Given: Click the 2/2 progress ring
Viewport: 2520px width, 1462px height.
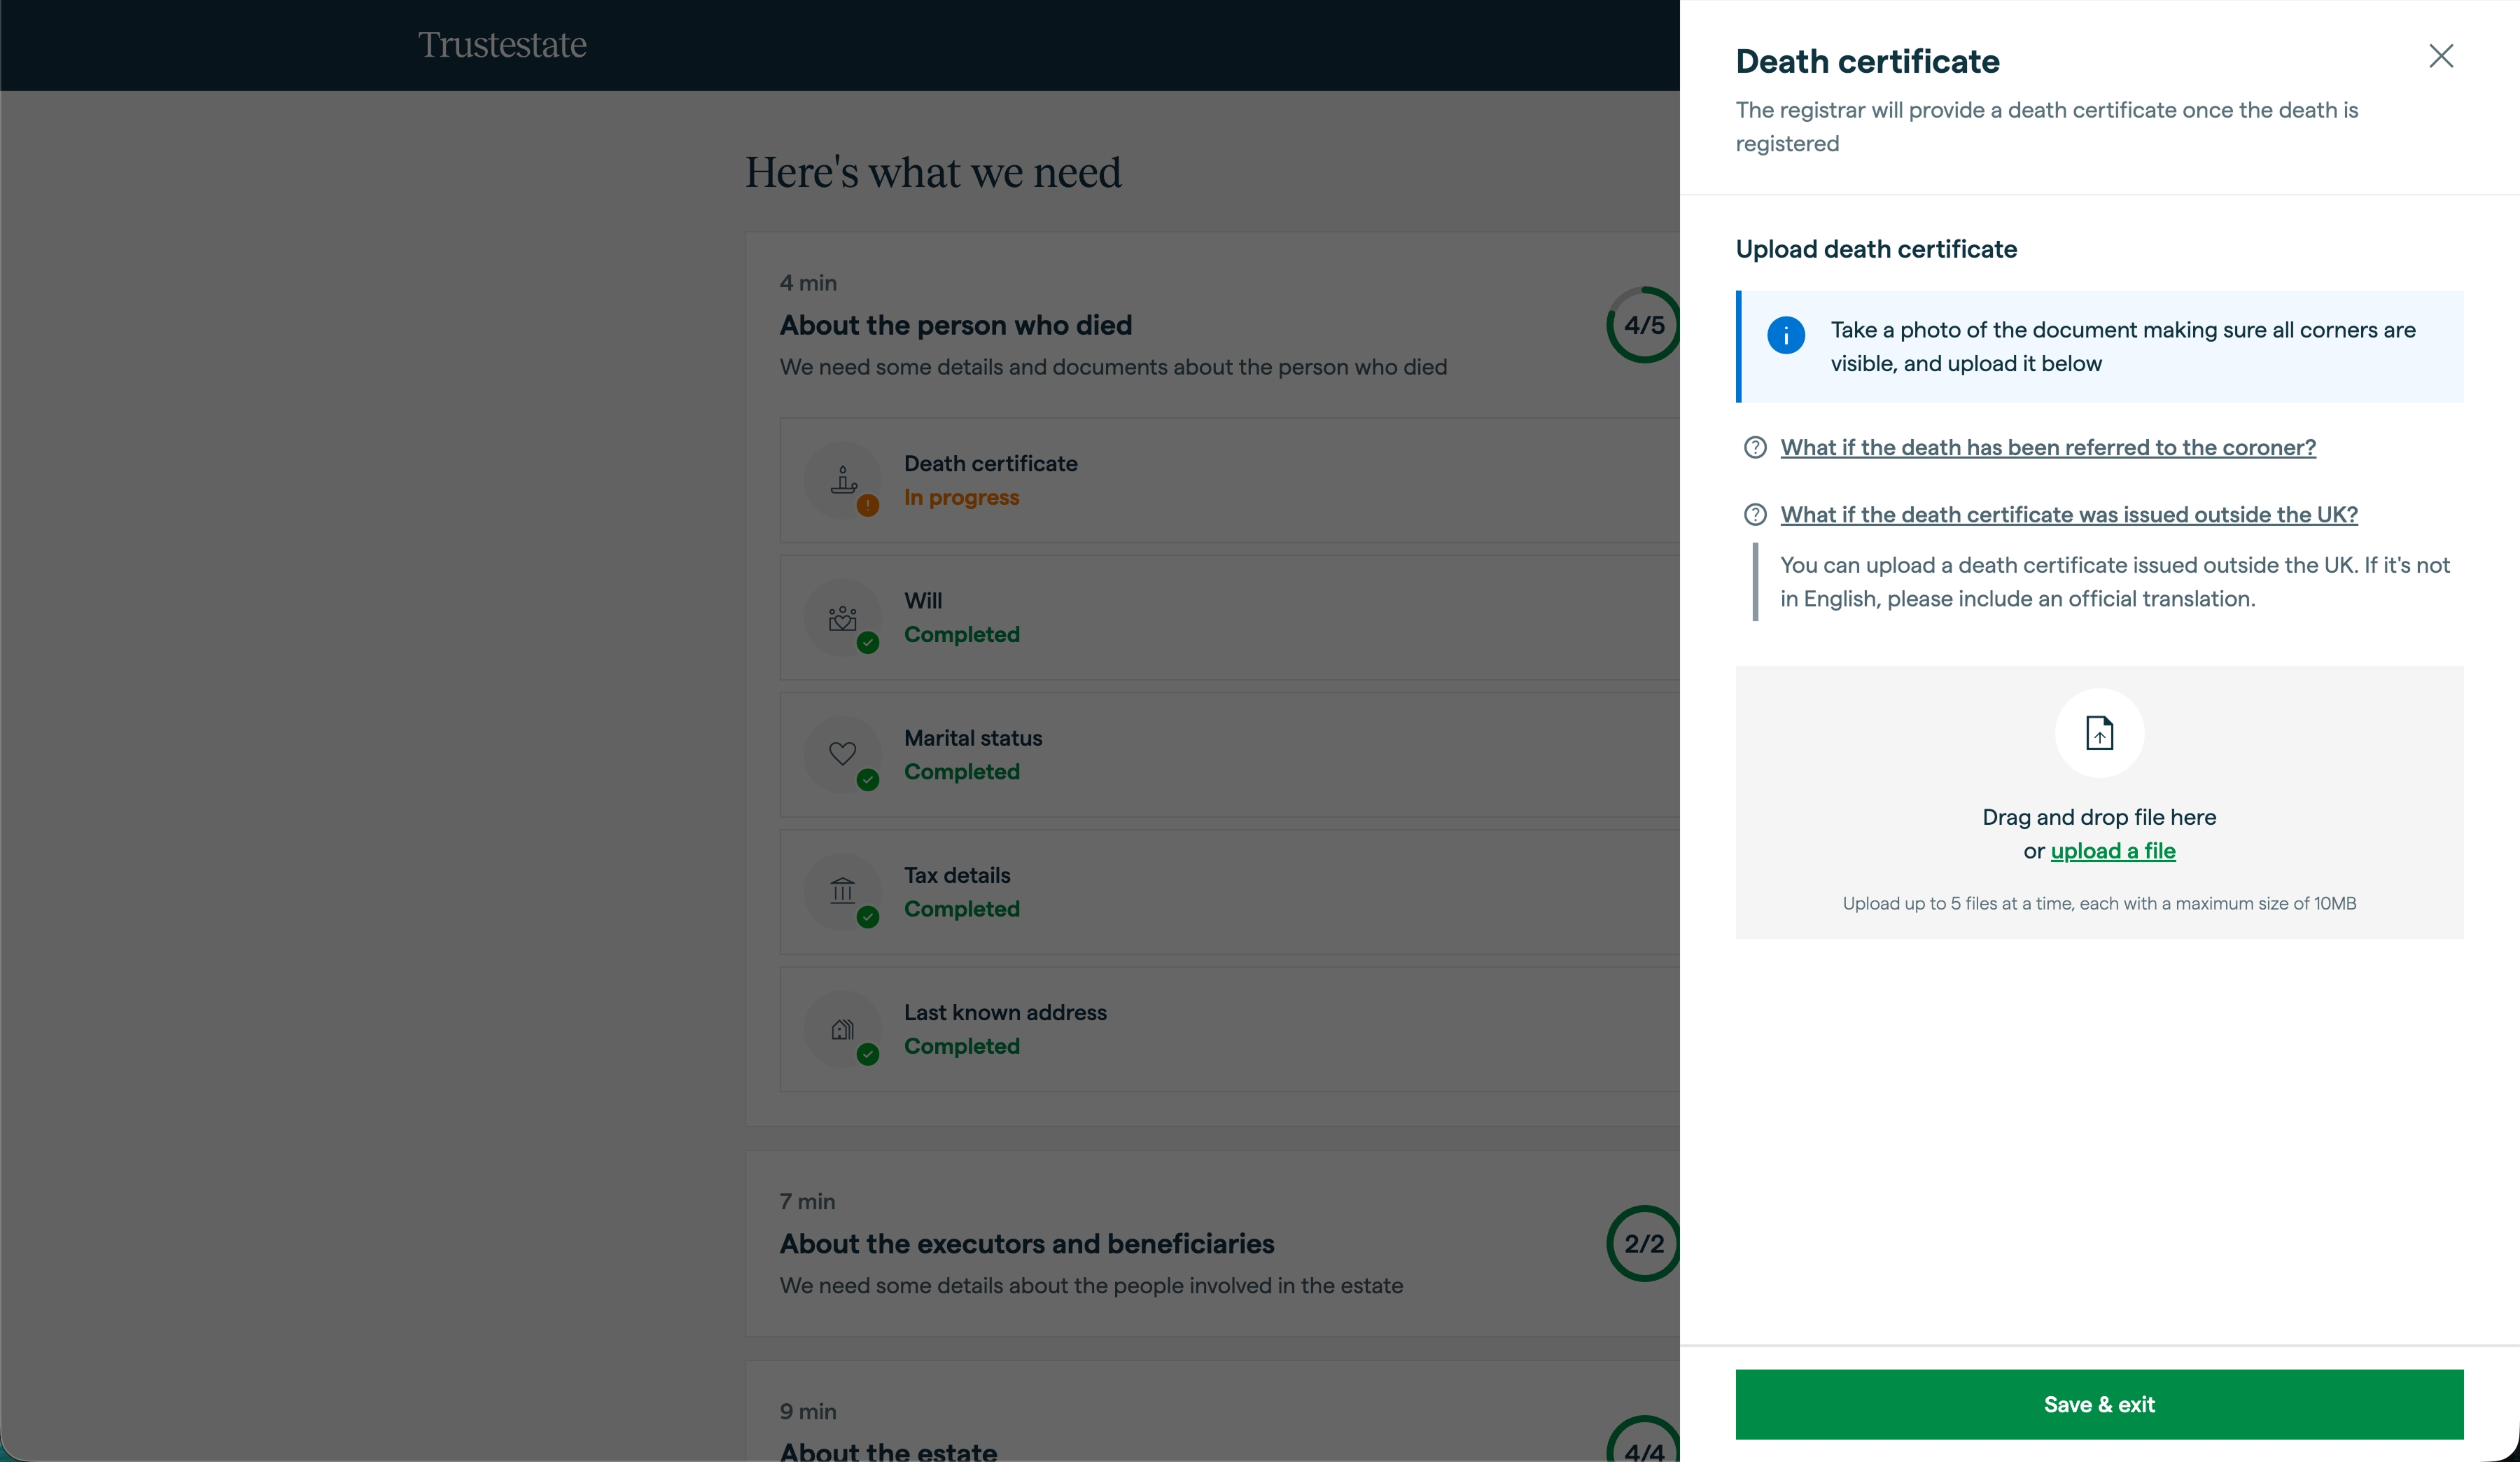Looking at the screenshot, I should point(1644,1243).
